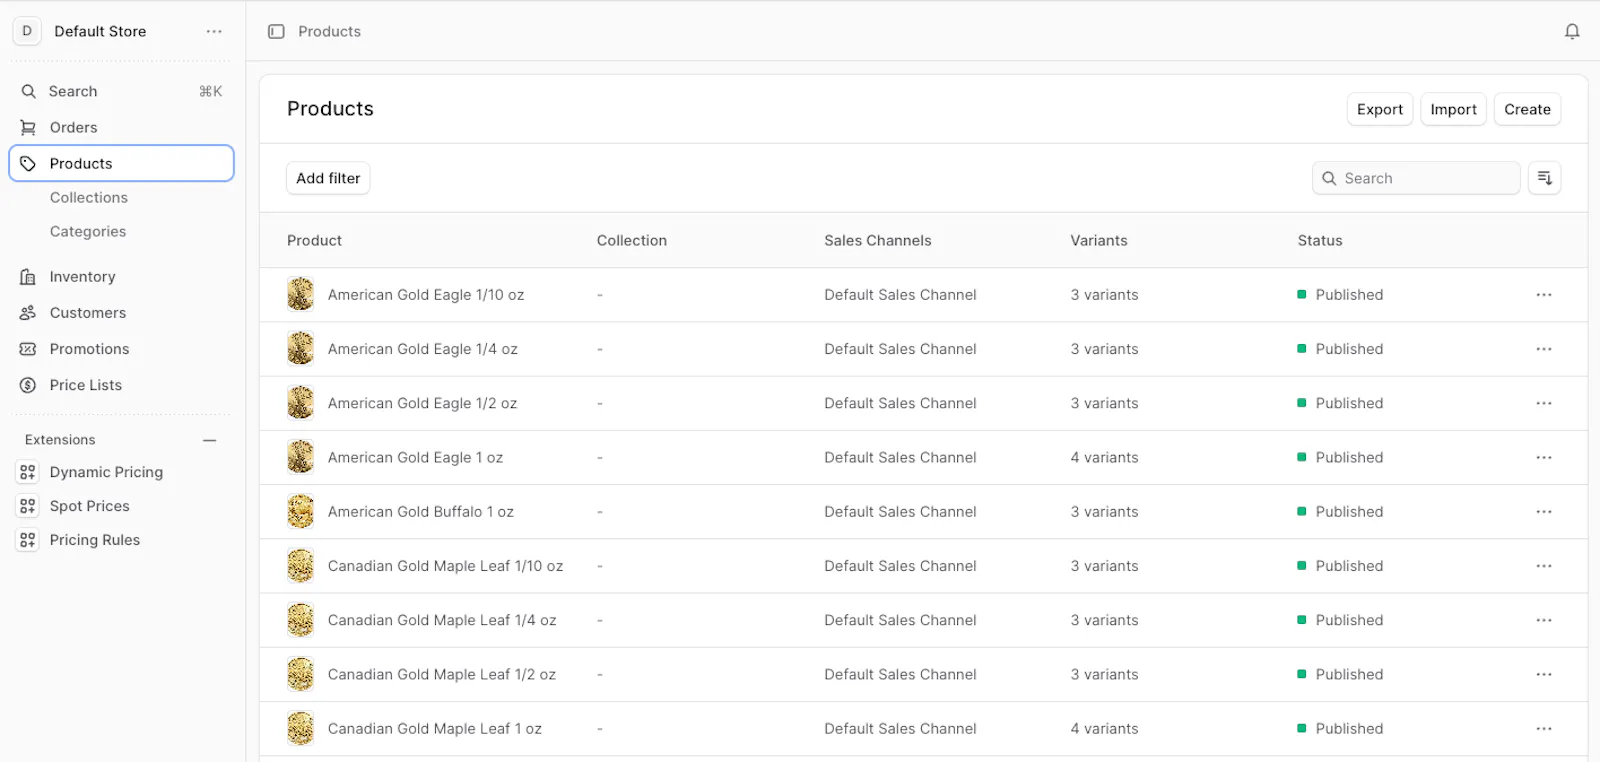Viewport: 1600px width, 762px height.
Task: Click Canadian Gold Maple Leaf 1 oz thumbnail
Action: (300, 729)
